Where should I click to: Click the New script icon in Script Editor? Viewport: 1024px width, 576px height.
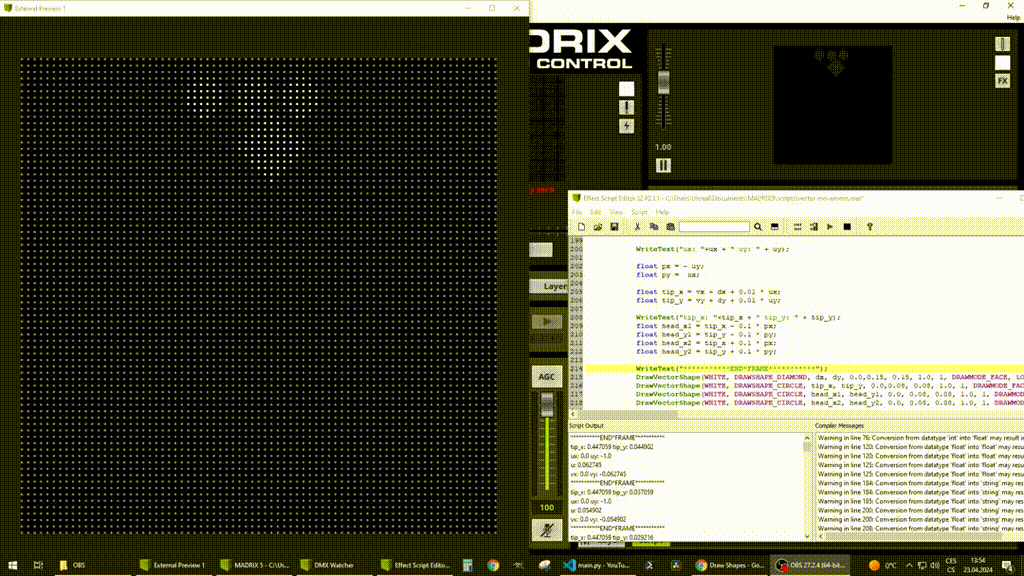pos(582,227)
